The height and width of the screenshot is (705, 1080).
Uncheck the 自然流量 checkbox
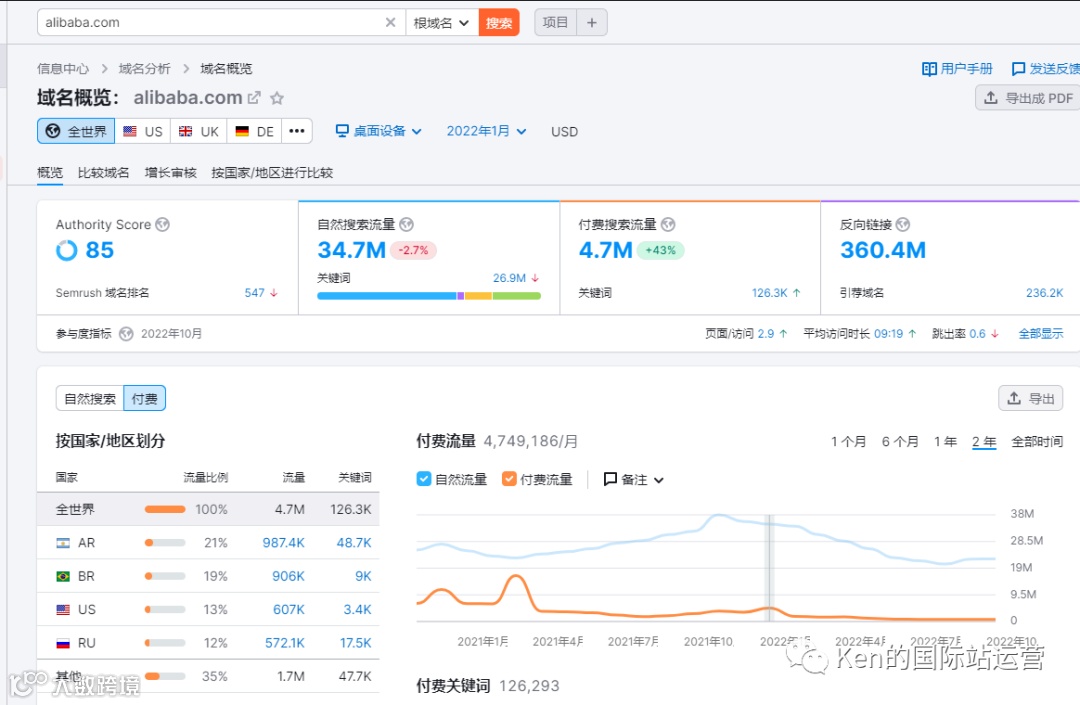tap(424, 479)
